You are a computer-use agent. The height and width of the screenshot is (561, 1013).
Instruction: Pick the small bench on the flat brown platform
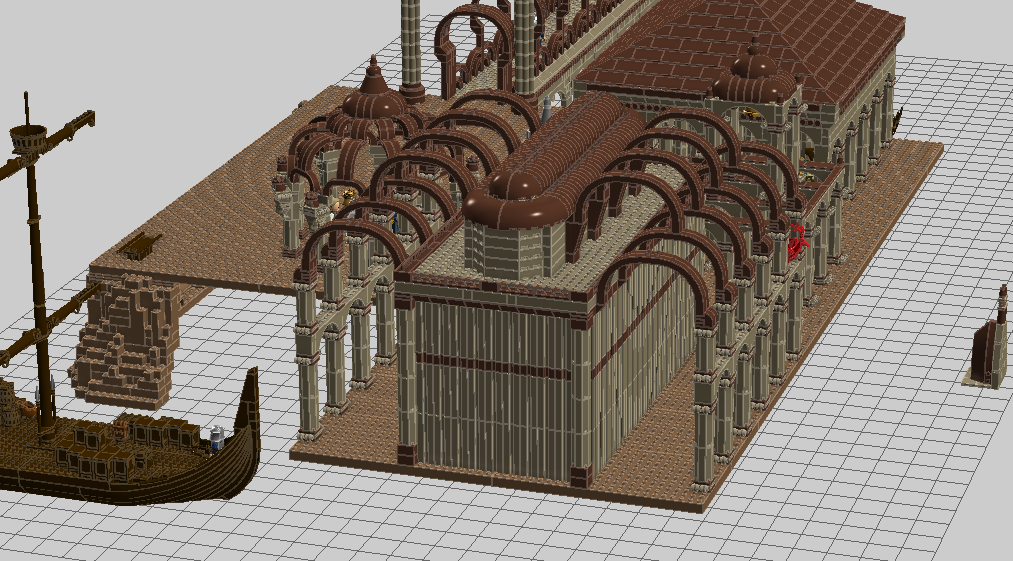[140, 246]
